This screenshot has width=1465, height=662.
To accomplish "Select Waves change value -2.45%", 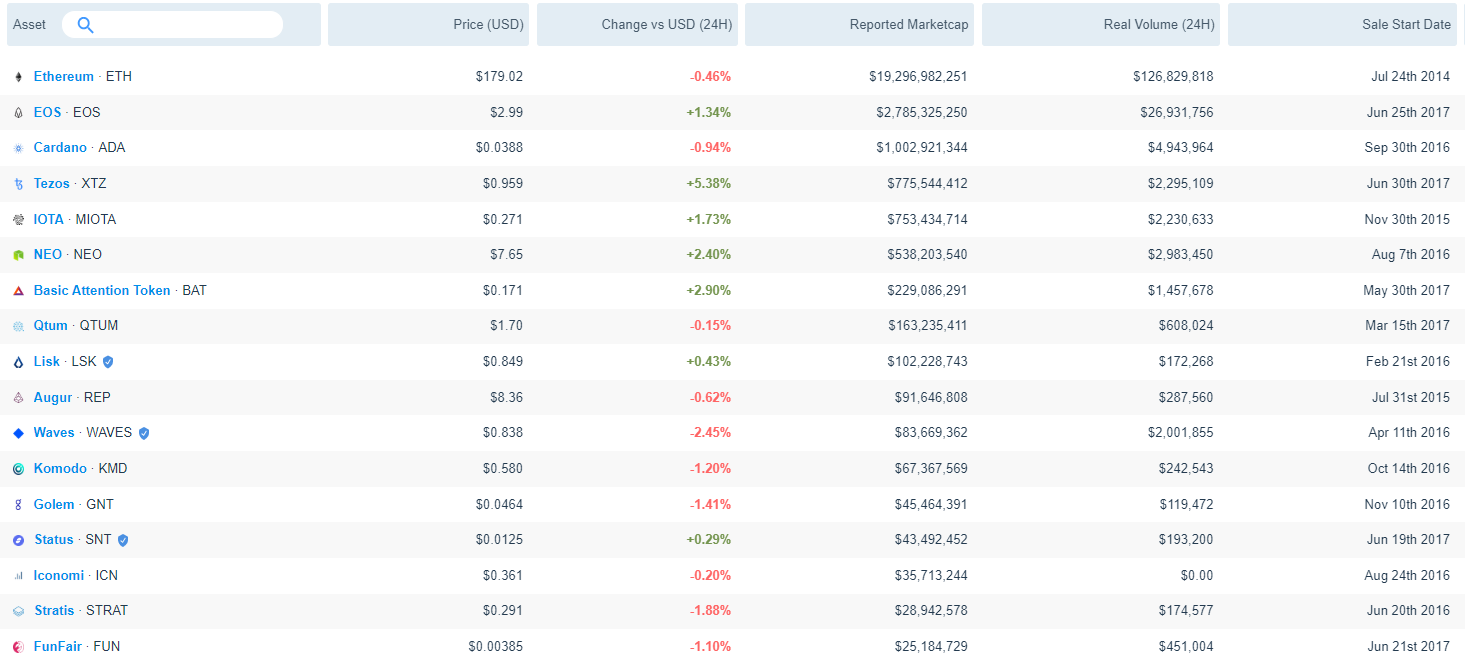I will (x=711, y=432).
